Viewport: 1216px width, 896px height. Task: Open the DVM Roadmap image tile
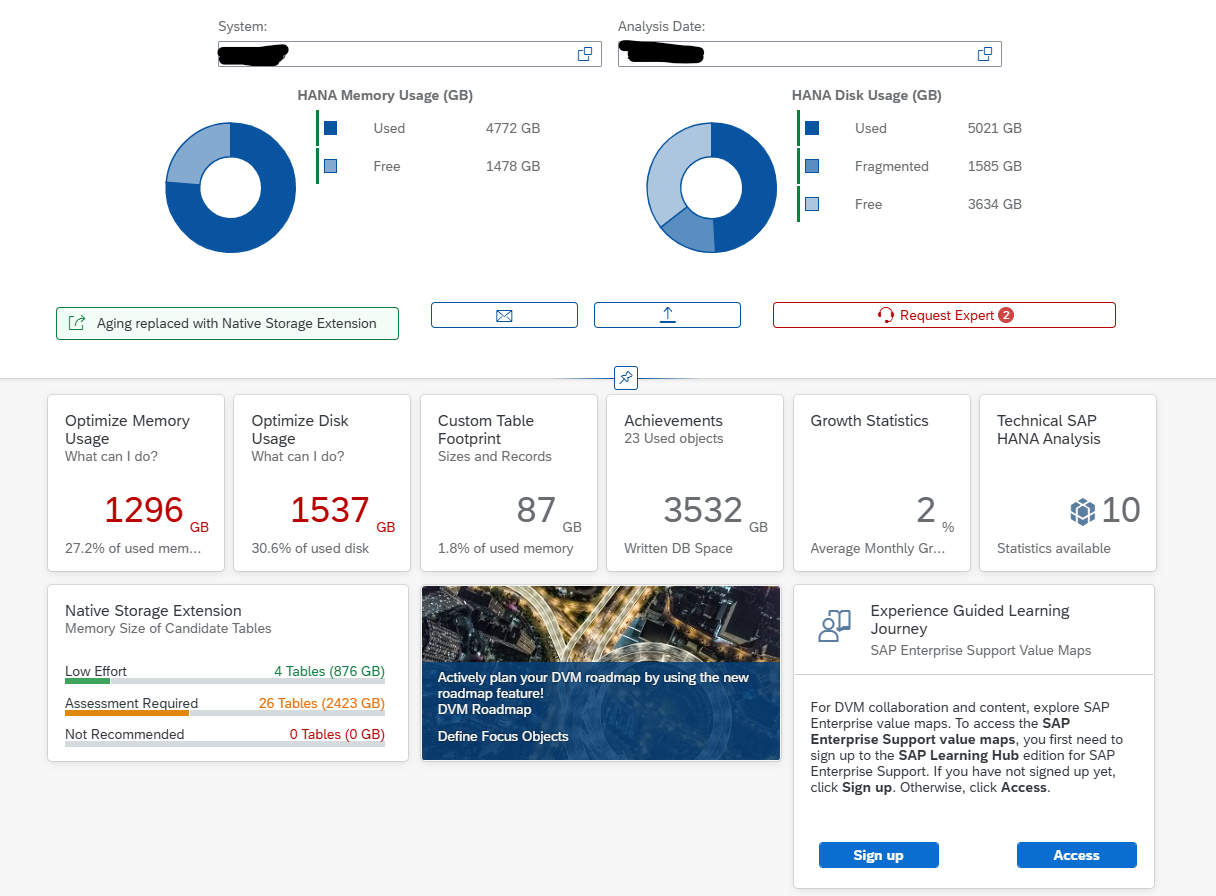[x=601, y=673]
